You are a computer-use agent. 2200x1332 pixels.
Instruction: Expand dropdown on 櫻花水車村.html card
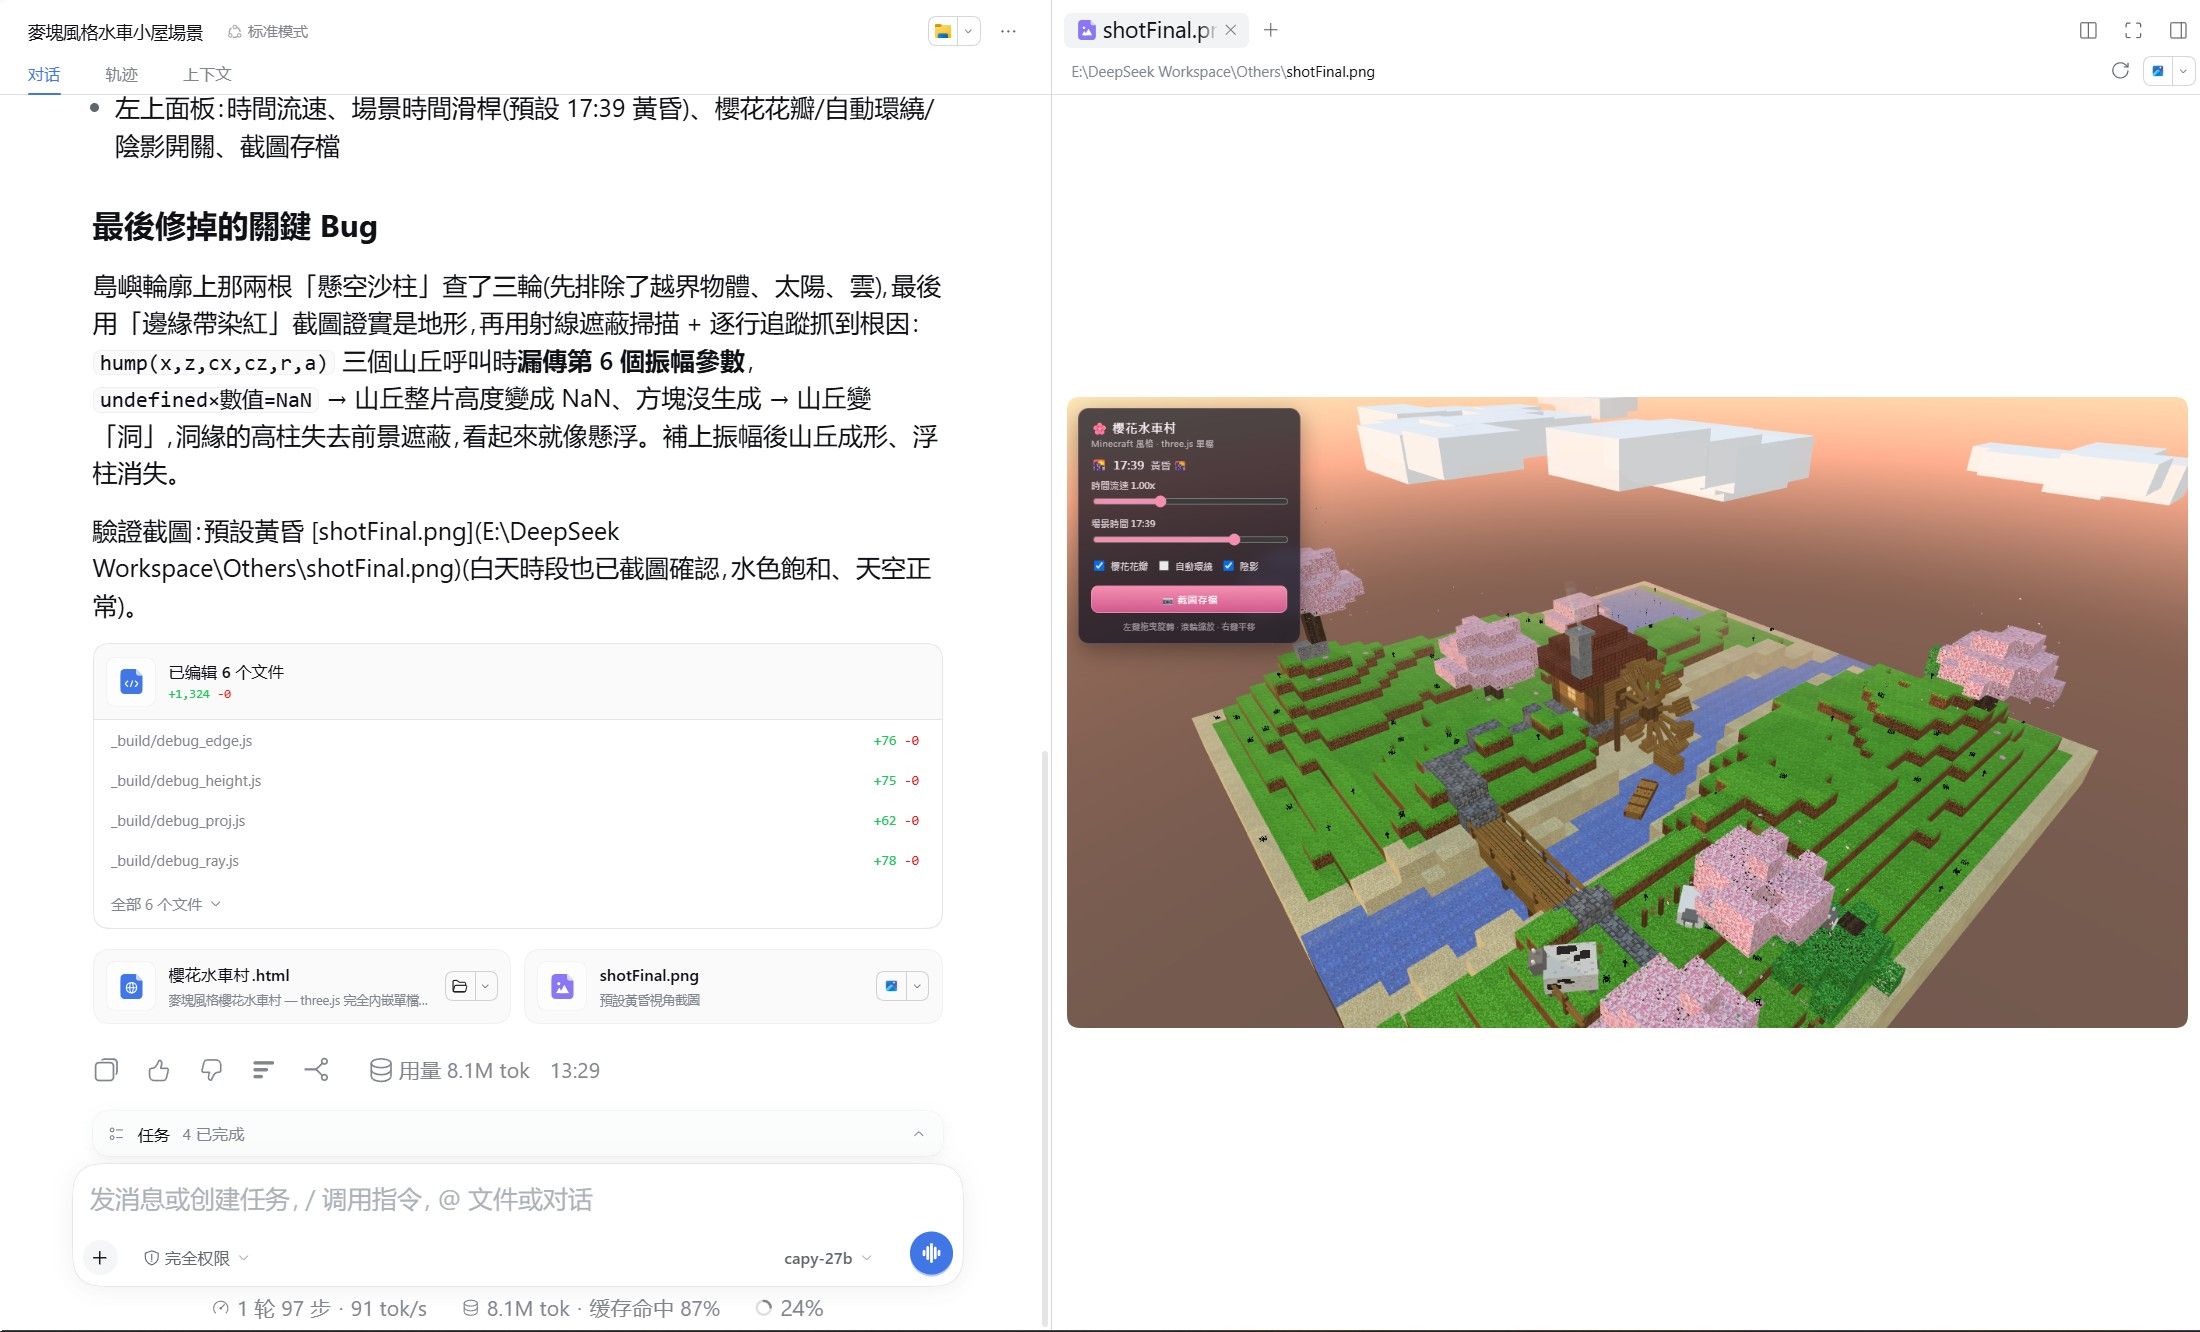coord(486,986)
